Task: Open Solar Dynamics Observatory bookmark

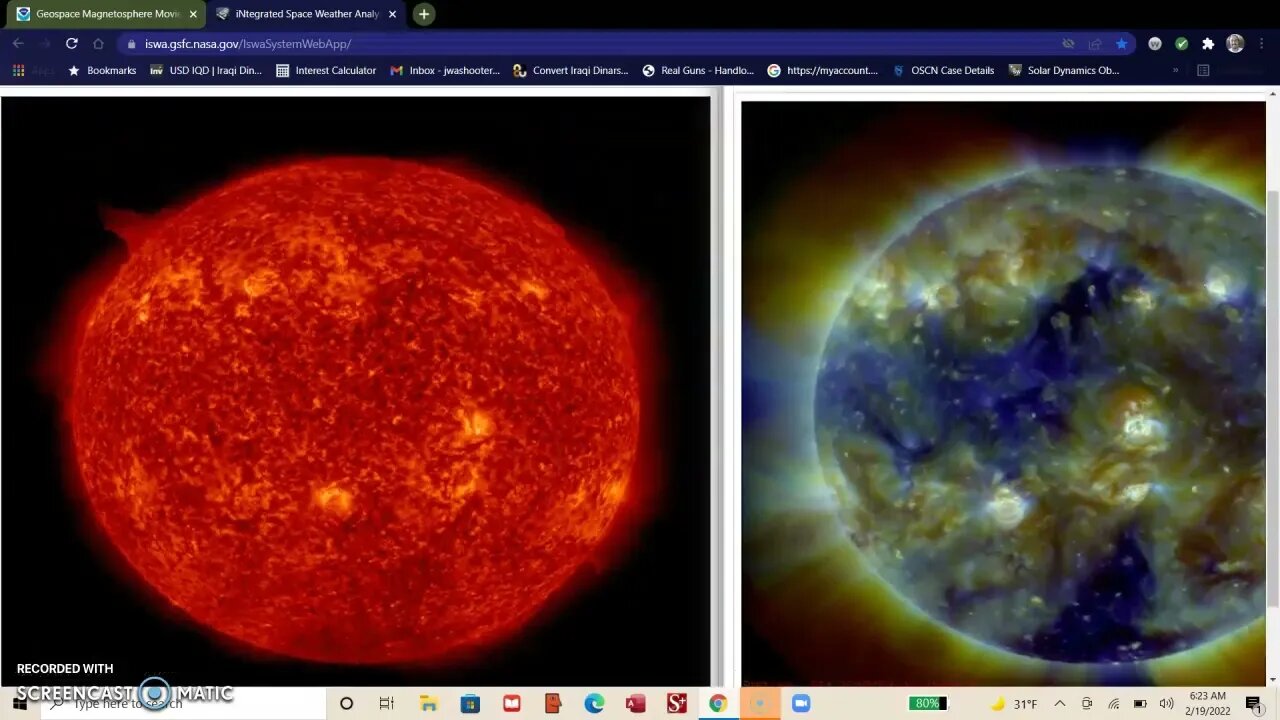Action: (1063, 71)
